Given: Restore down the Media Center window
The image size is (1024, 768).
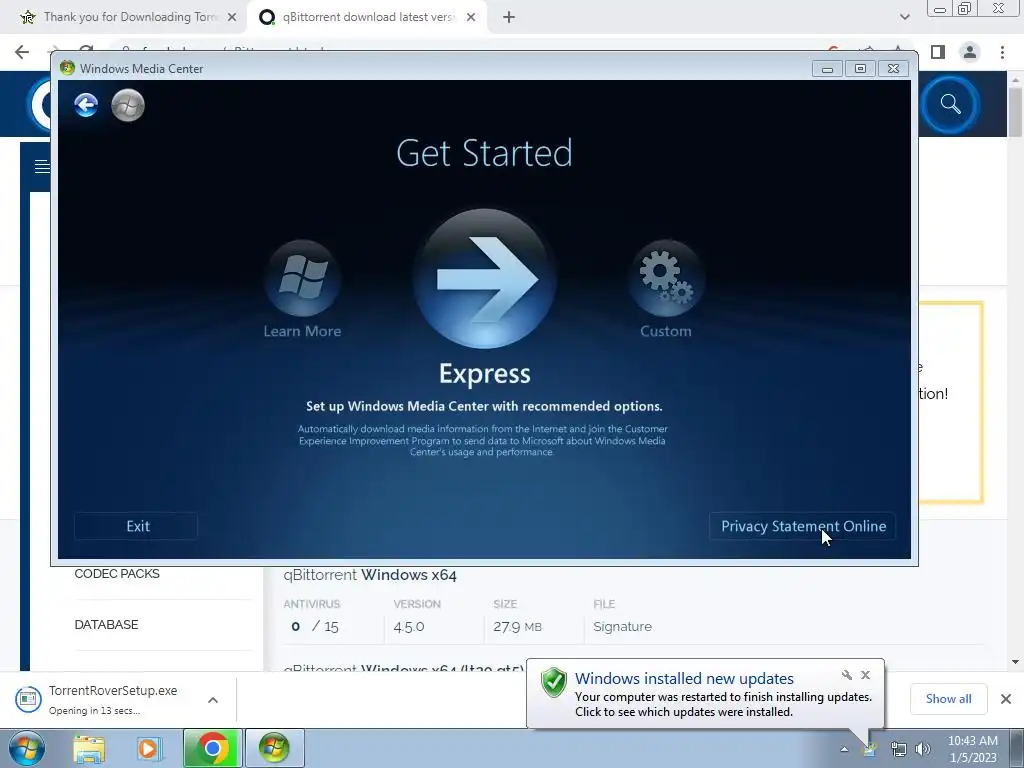Looking at the screenshot, I should 860,69.
